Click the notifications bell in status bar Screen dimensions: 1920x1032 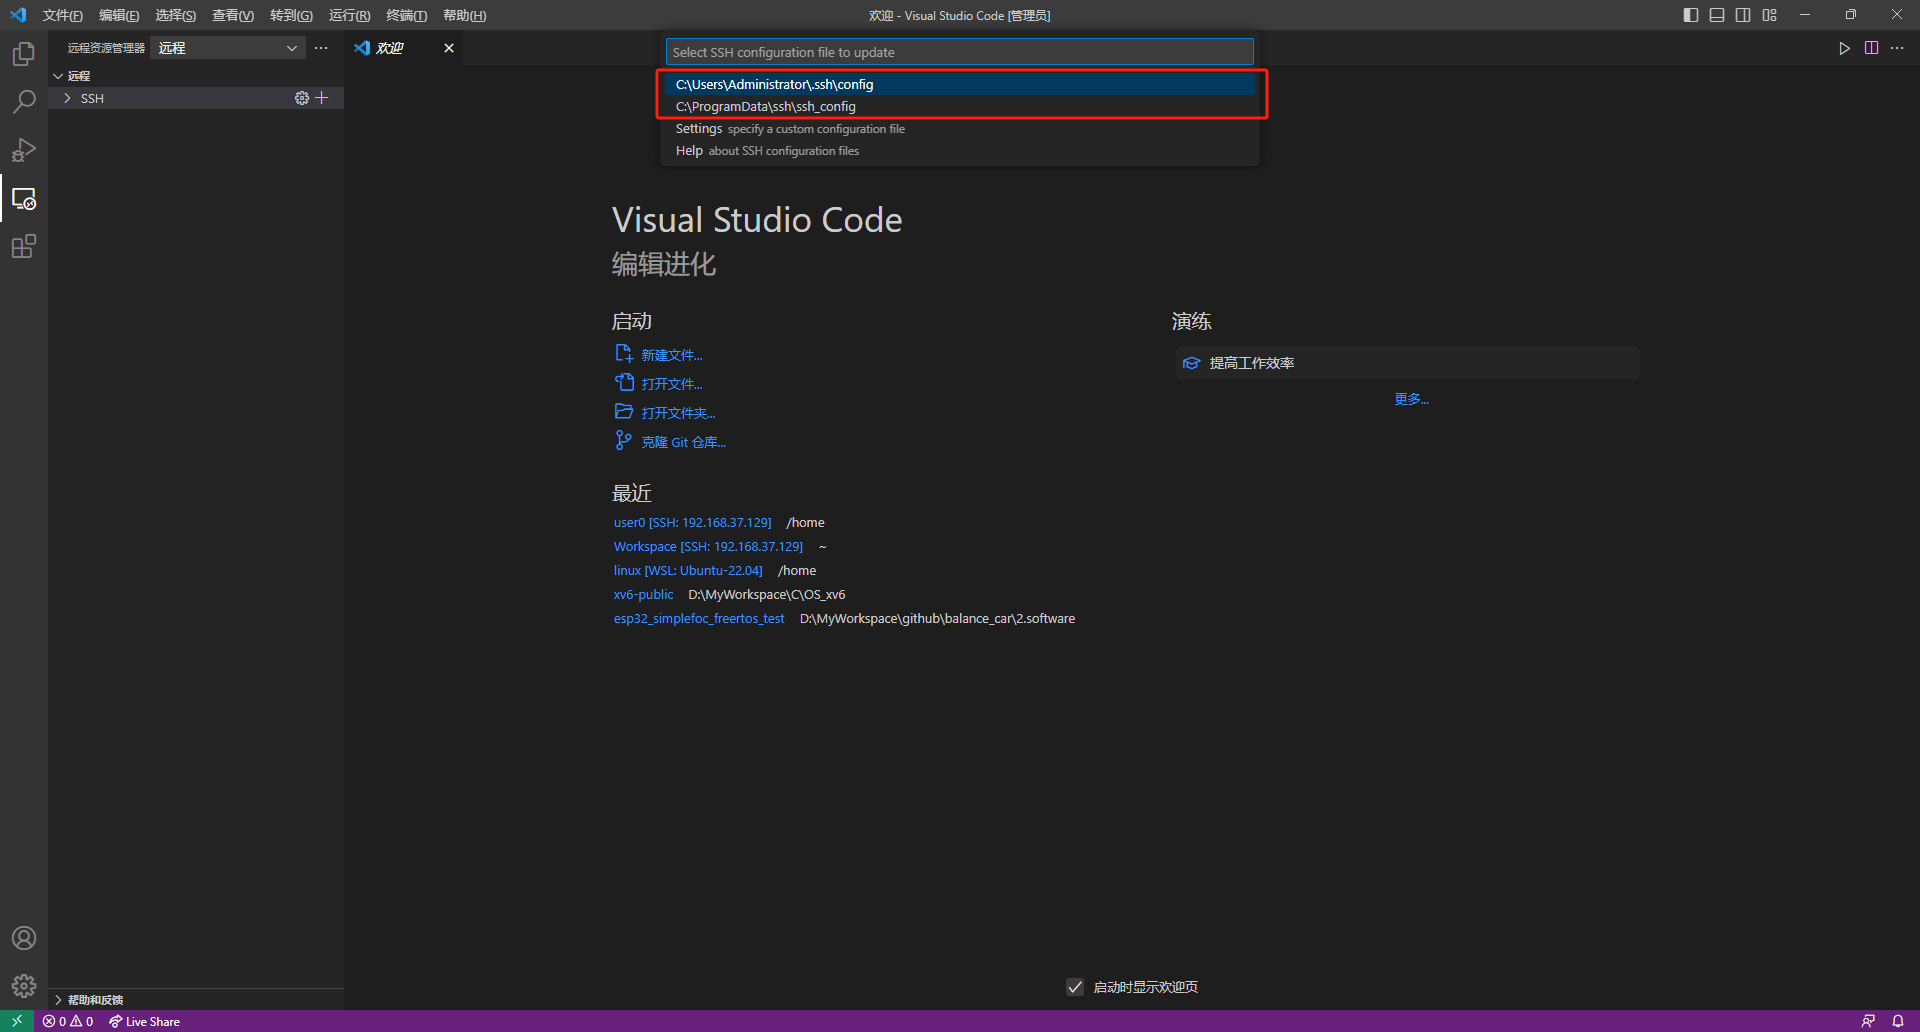click(1897, 1021)
